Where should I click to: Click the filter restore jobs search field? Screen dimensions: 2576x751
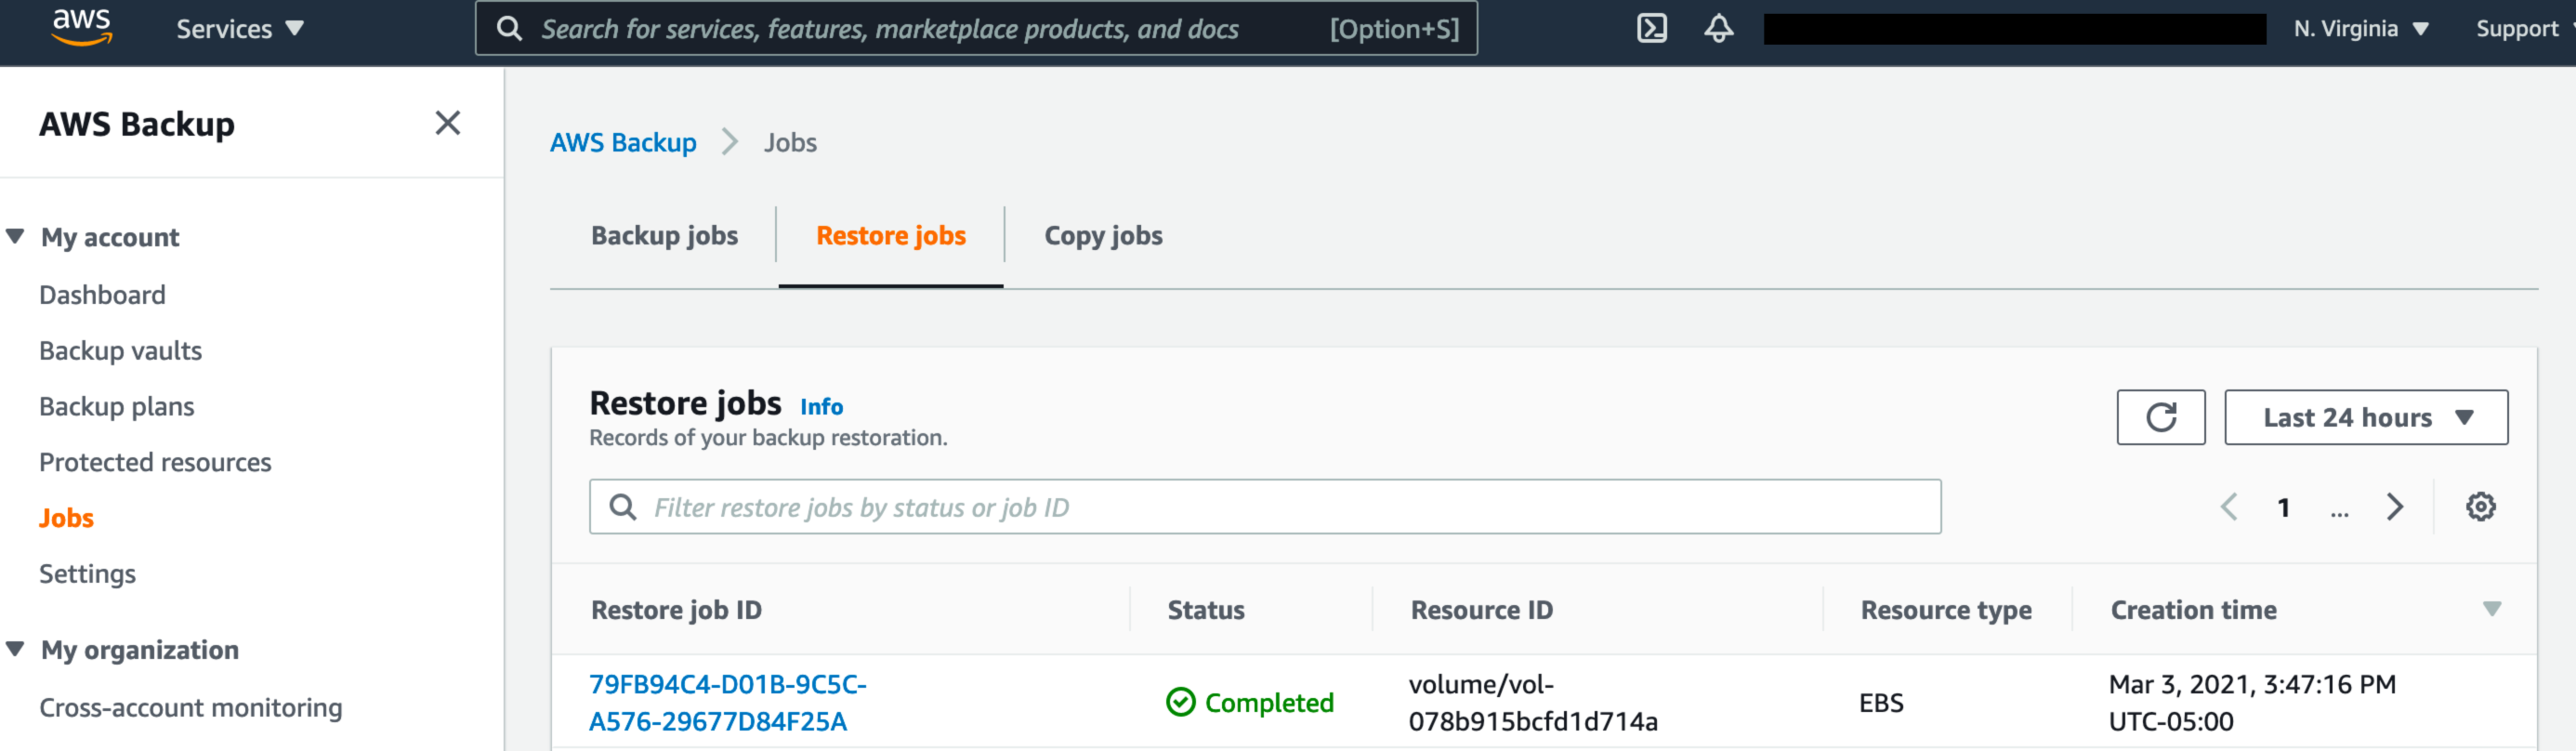(x=1264, y=507)
